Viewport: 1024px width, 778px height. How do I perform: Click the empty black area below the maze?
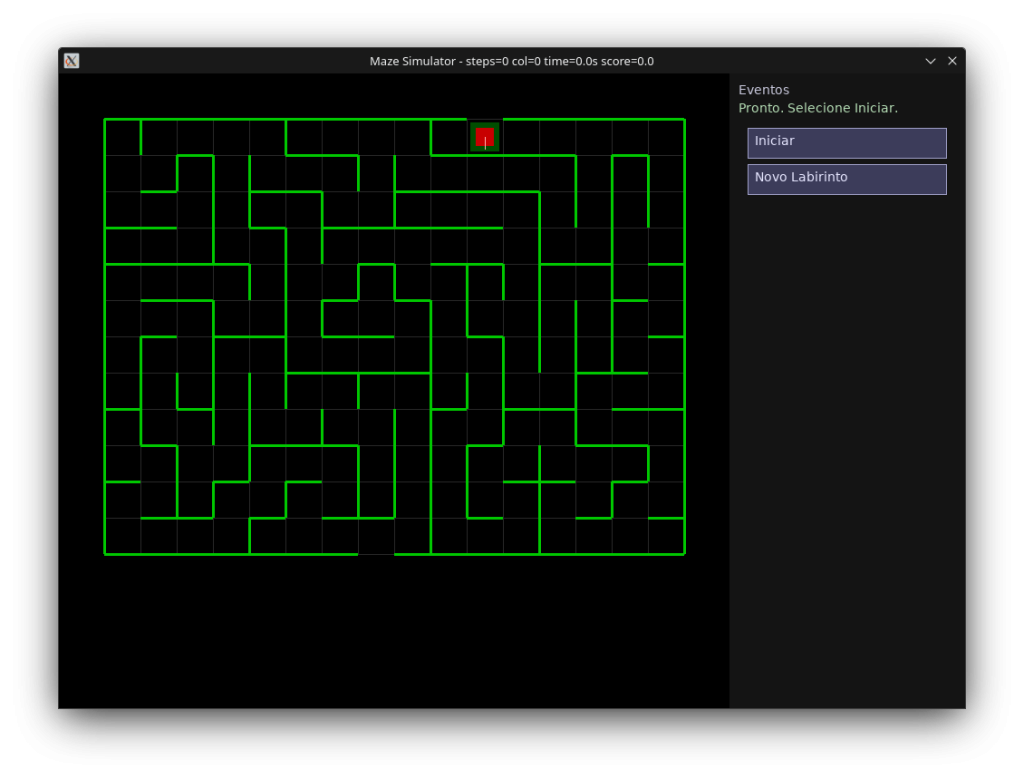[x=394, y=630]
